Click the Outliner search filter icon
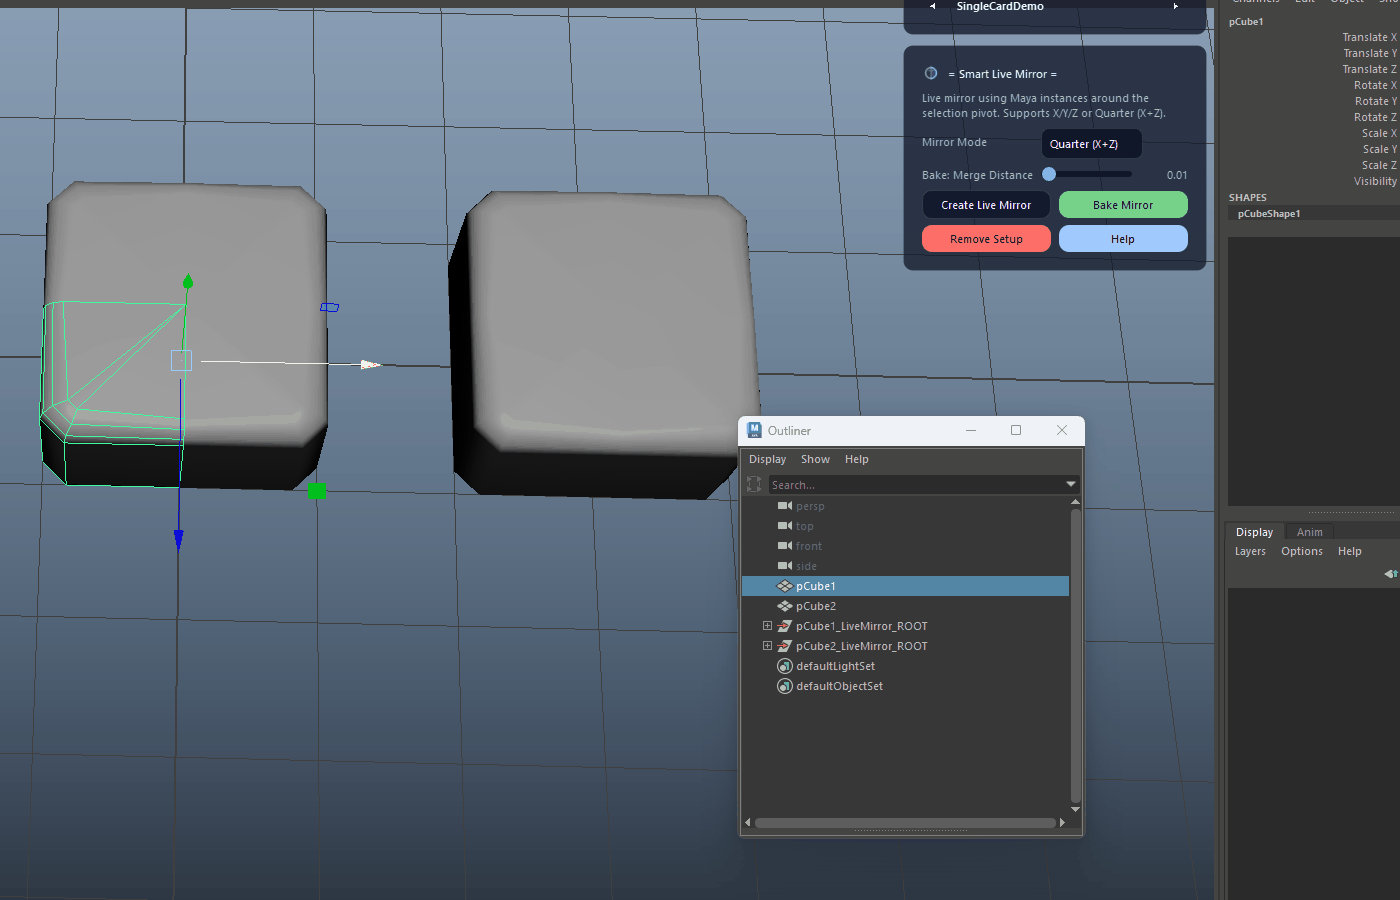The height and width of the screenshot is (900, 1400). pyautogui.click(x=754, y=484)
